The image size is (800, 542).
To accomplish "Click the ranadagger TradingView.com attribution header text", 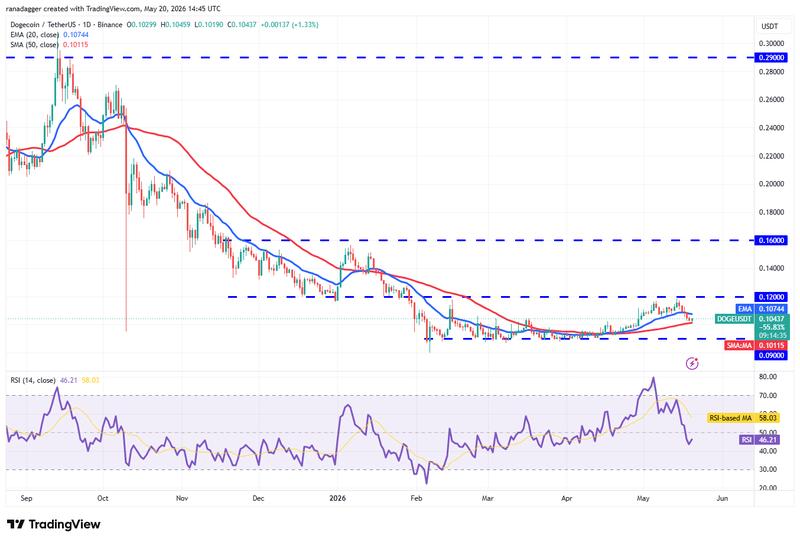I will 114,9.
